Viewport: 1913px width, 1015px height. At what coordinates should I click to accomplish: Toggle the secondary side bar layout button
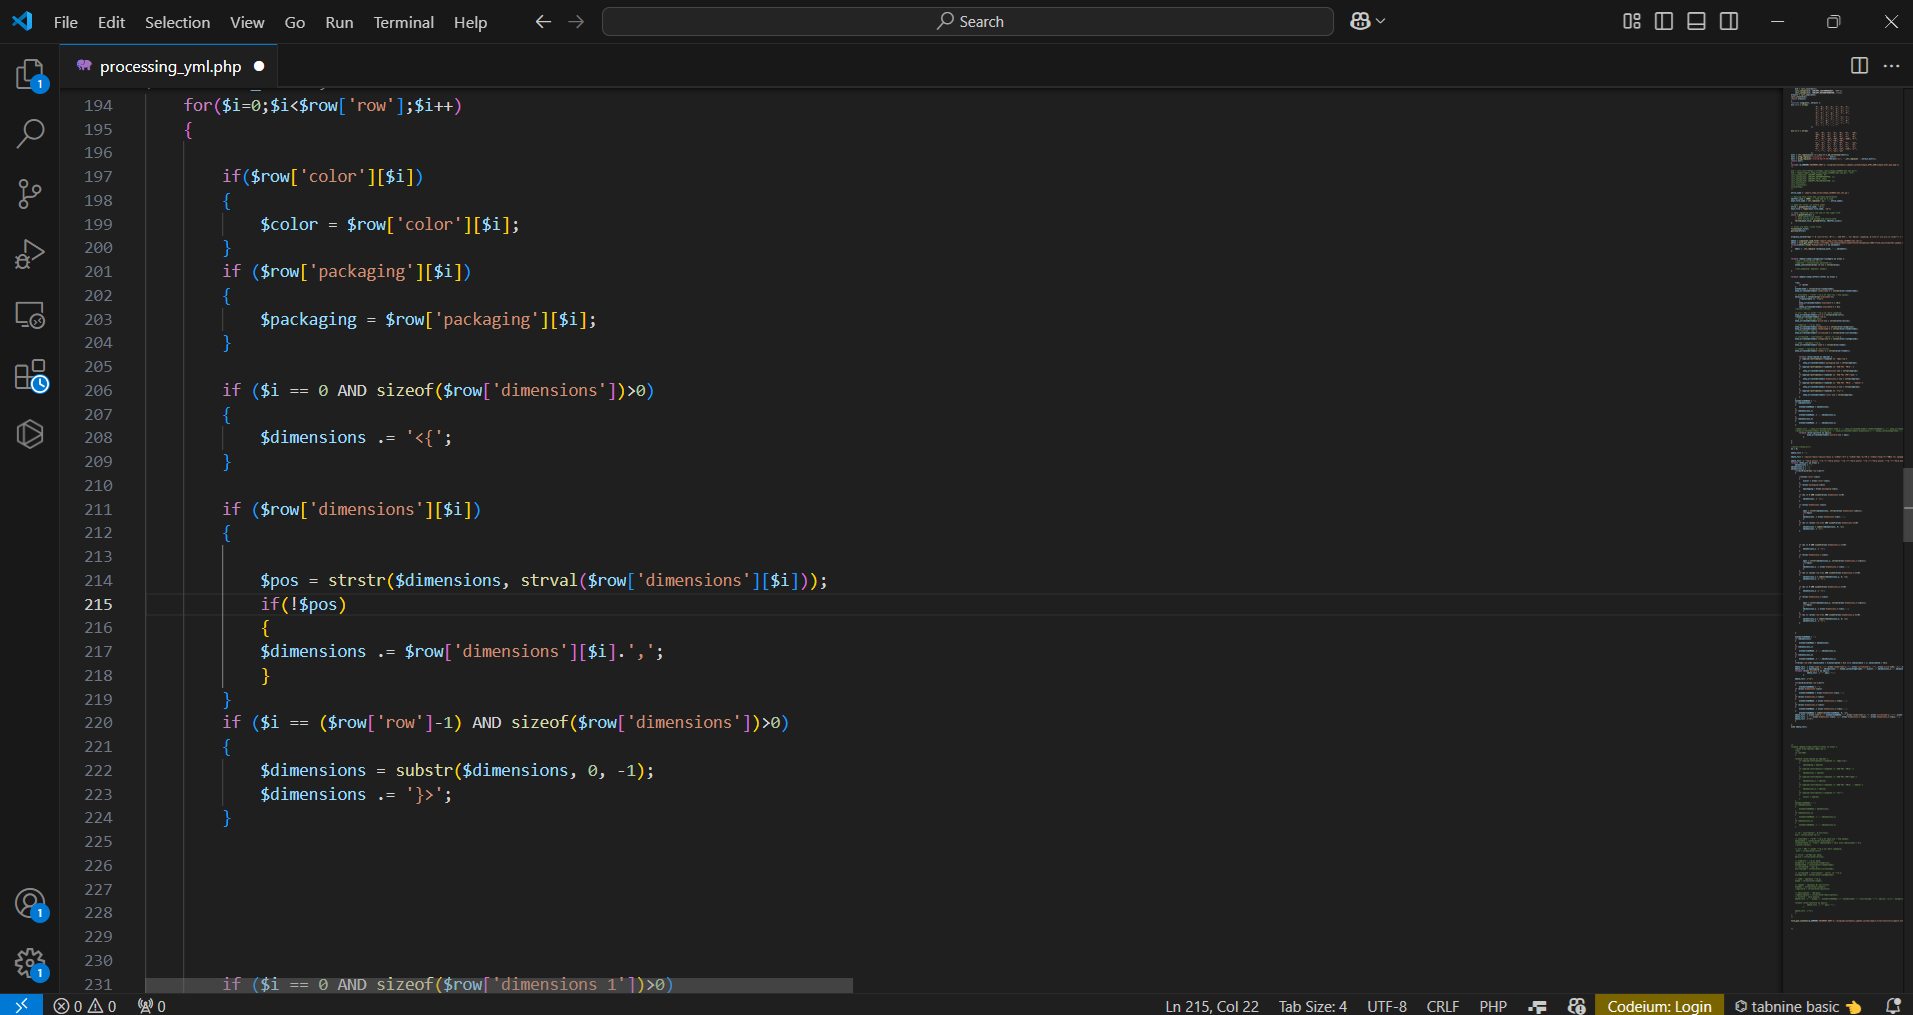point(1729,21)
